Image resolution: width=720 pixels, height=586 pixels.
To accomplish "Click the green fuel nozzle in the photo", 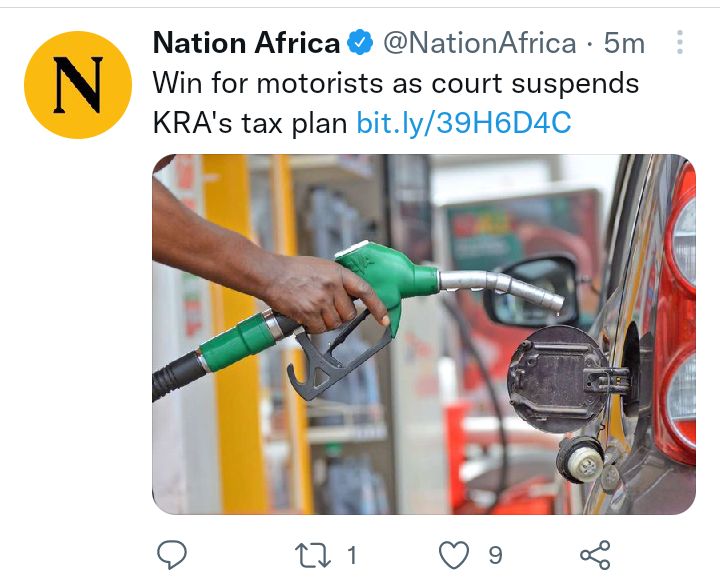I will (387, 276).
